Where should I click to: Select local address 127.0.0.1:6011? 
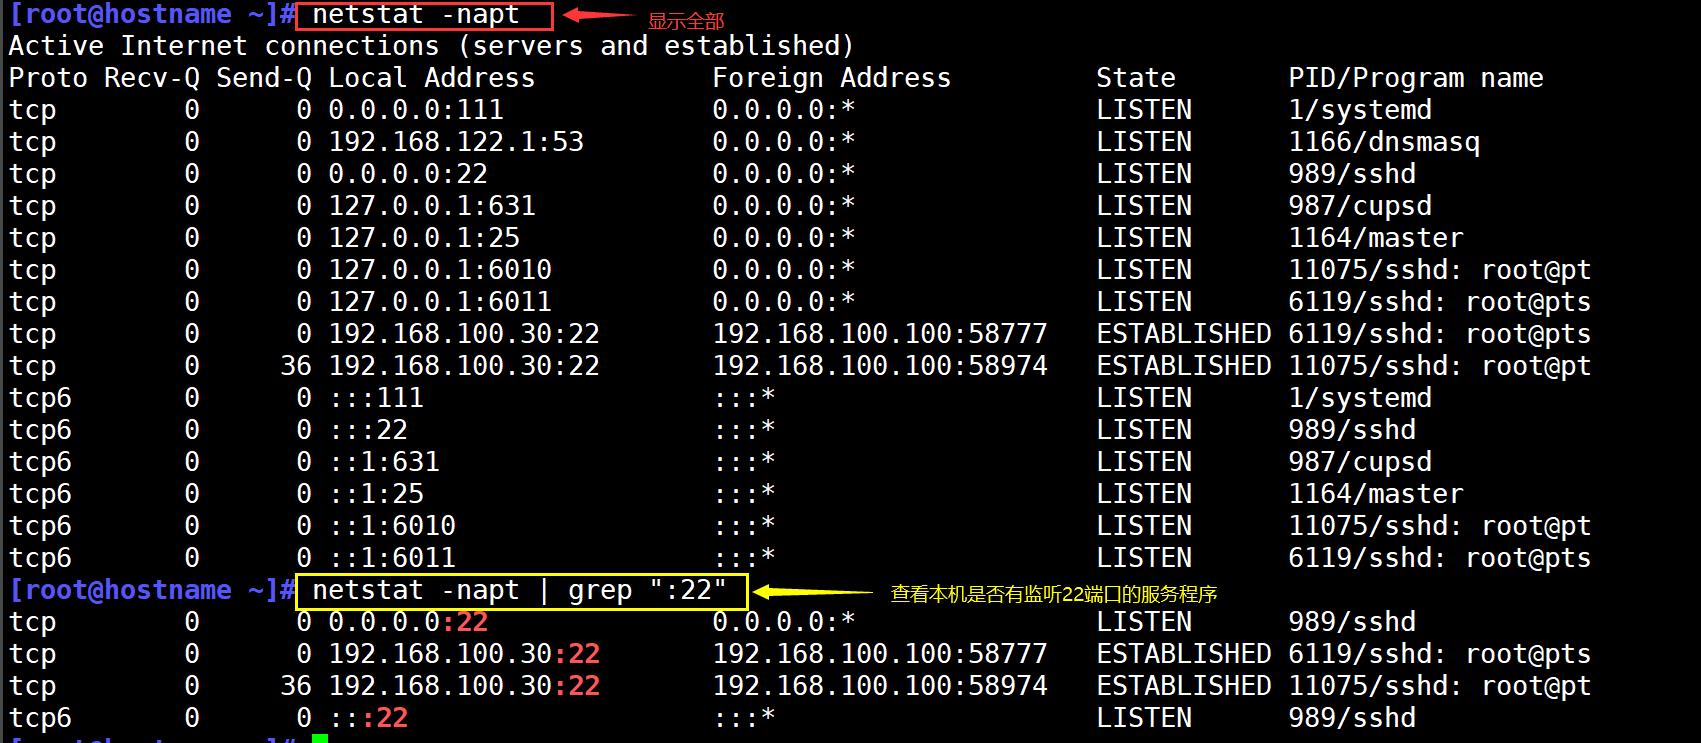[440, 302]
